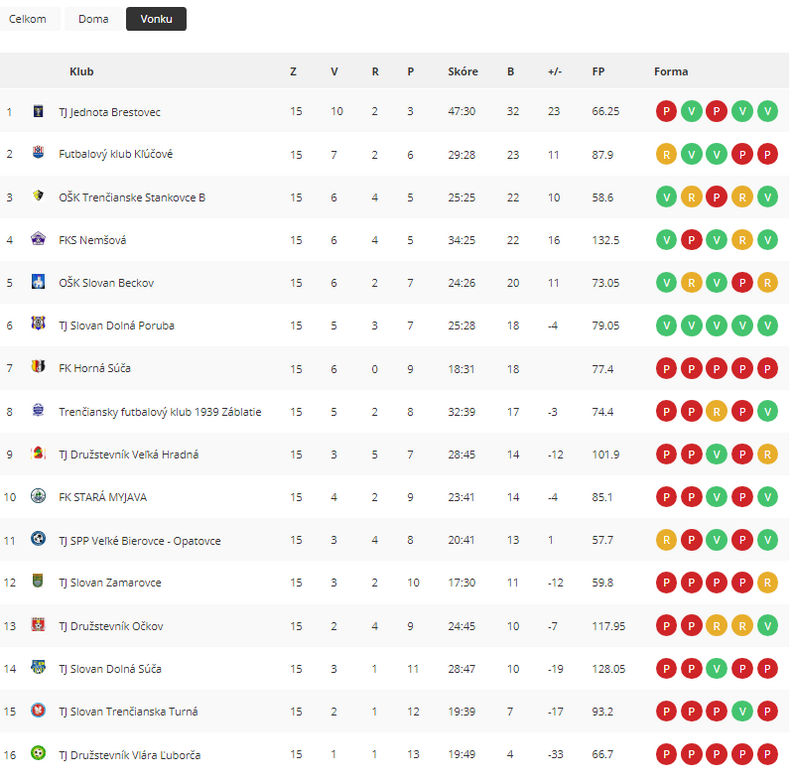793x782 pixels.
Task: Open the Celkom standings tab
Action: tap(28, 19)
